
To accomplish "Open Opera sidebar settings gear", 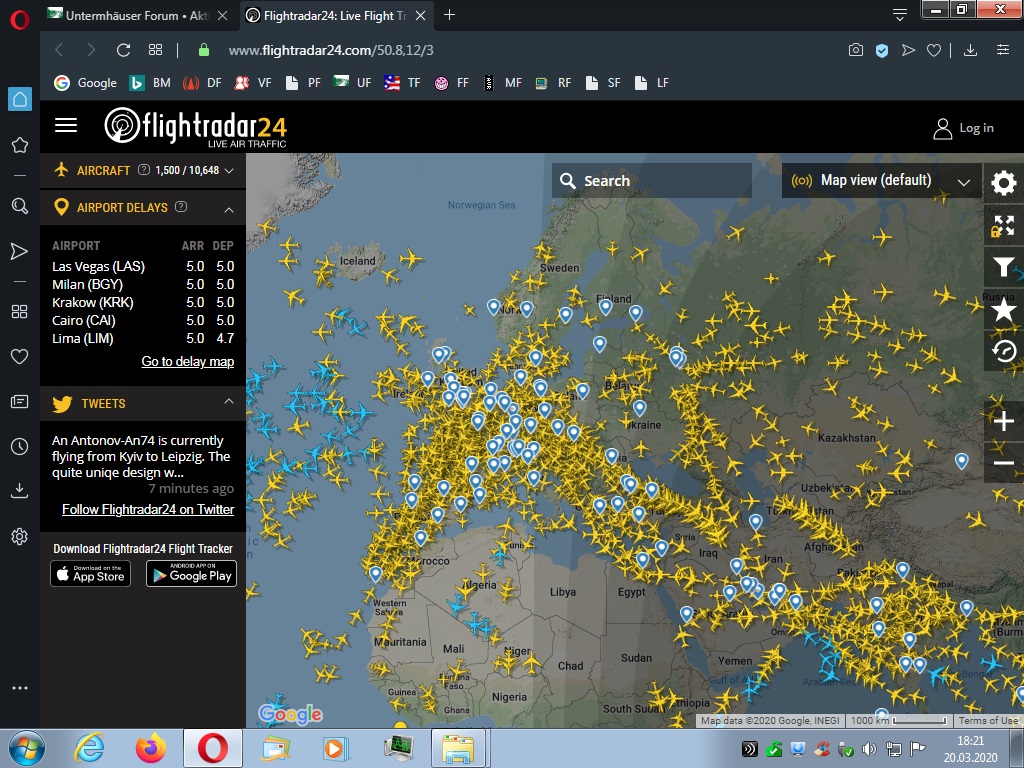I will [x=20, y=537].
